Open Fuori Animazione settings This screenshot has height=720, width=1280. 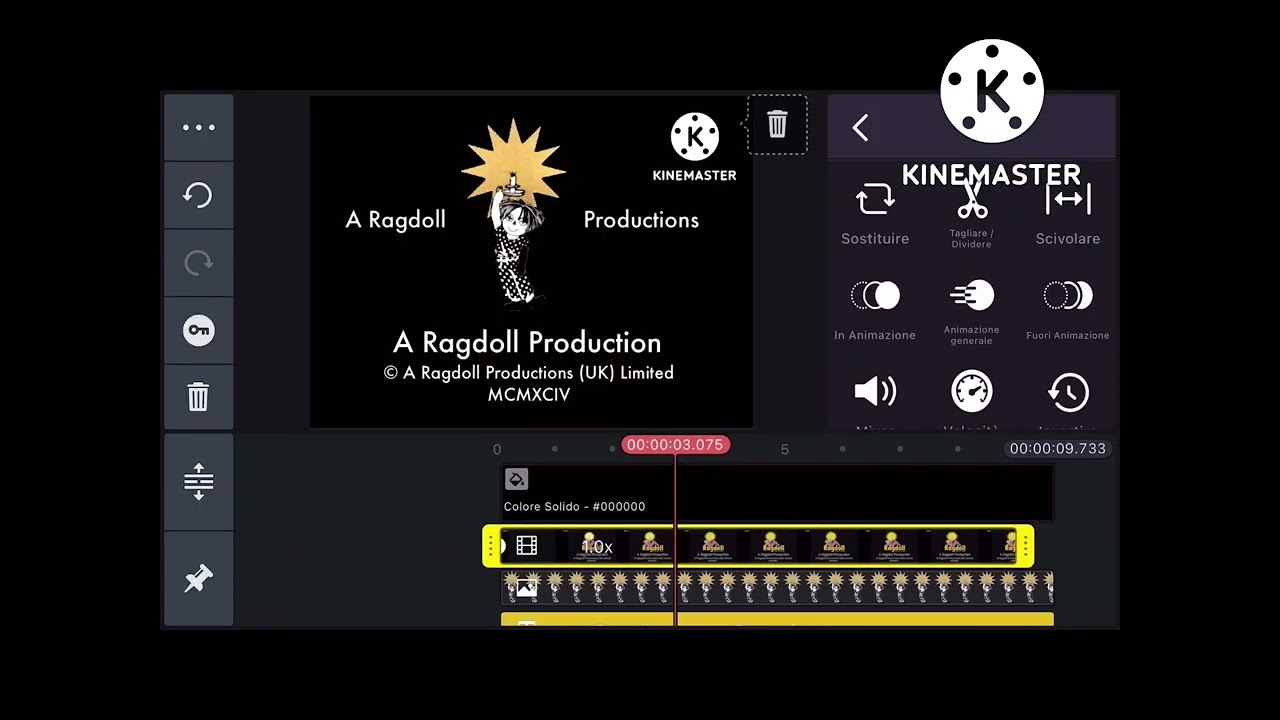(x=1067, y=310)
